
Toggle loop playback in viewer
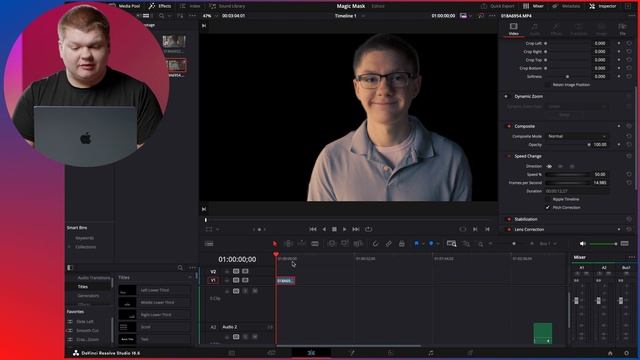(369, 229)
